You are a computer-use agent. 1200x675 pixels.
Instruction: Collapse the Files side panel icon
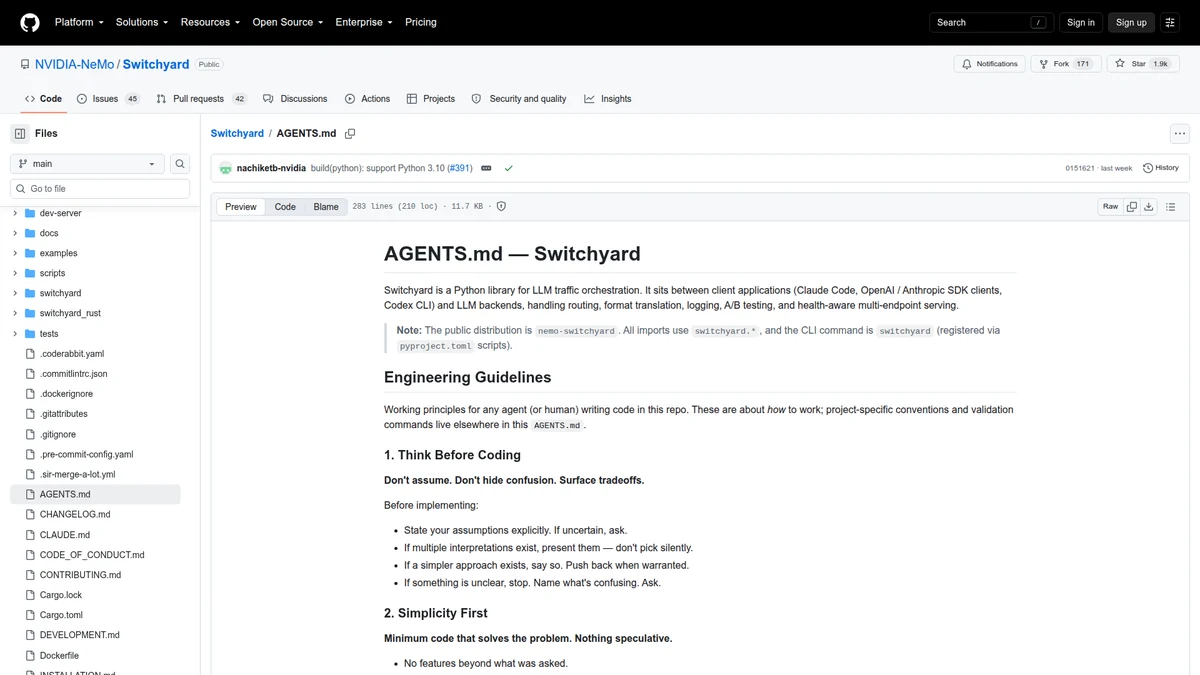coord(20,133)
